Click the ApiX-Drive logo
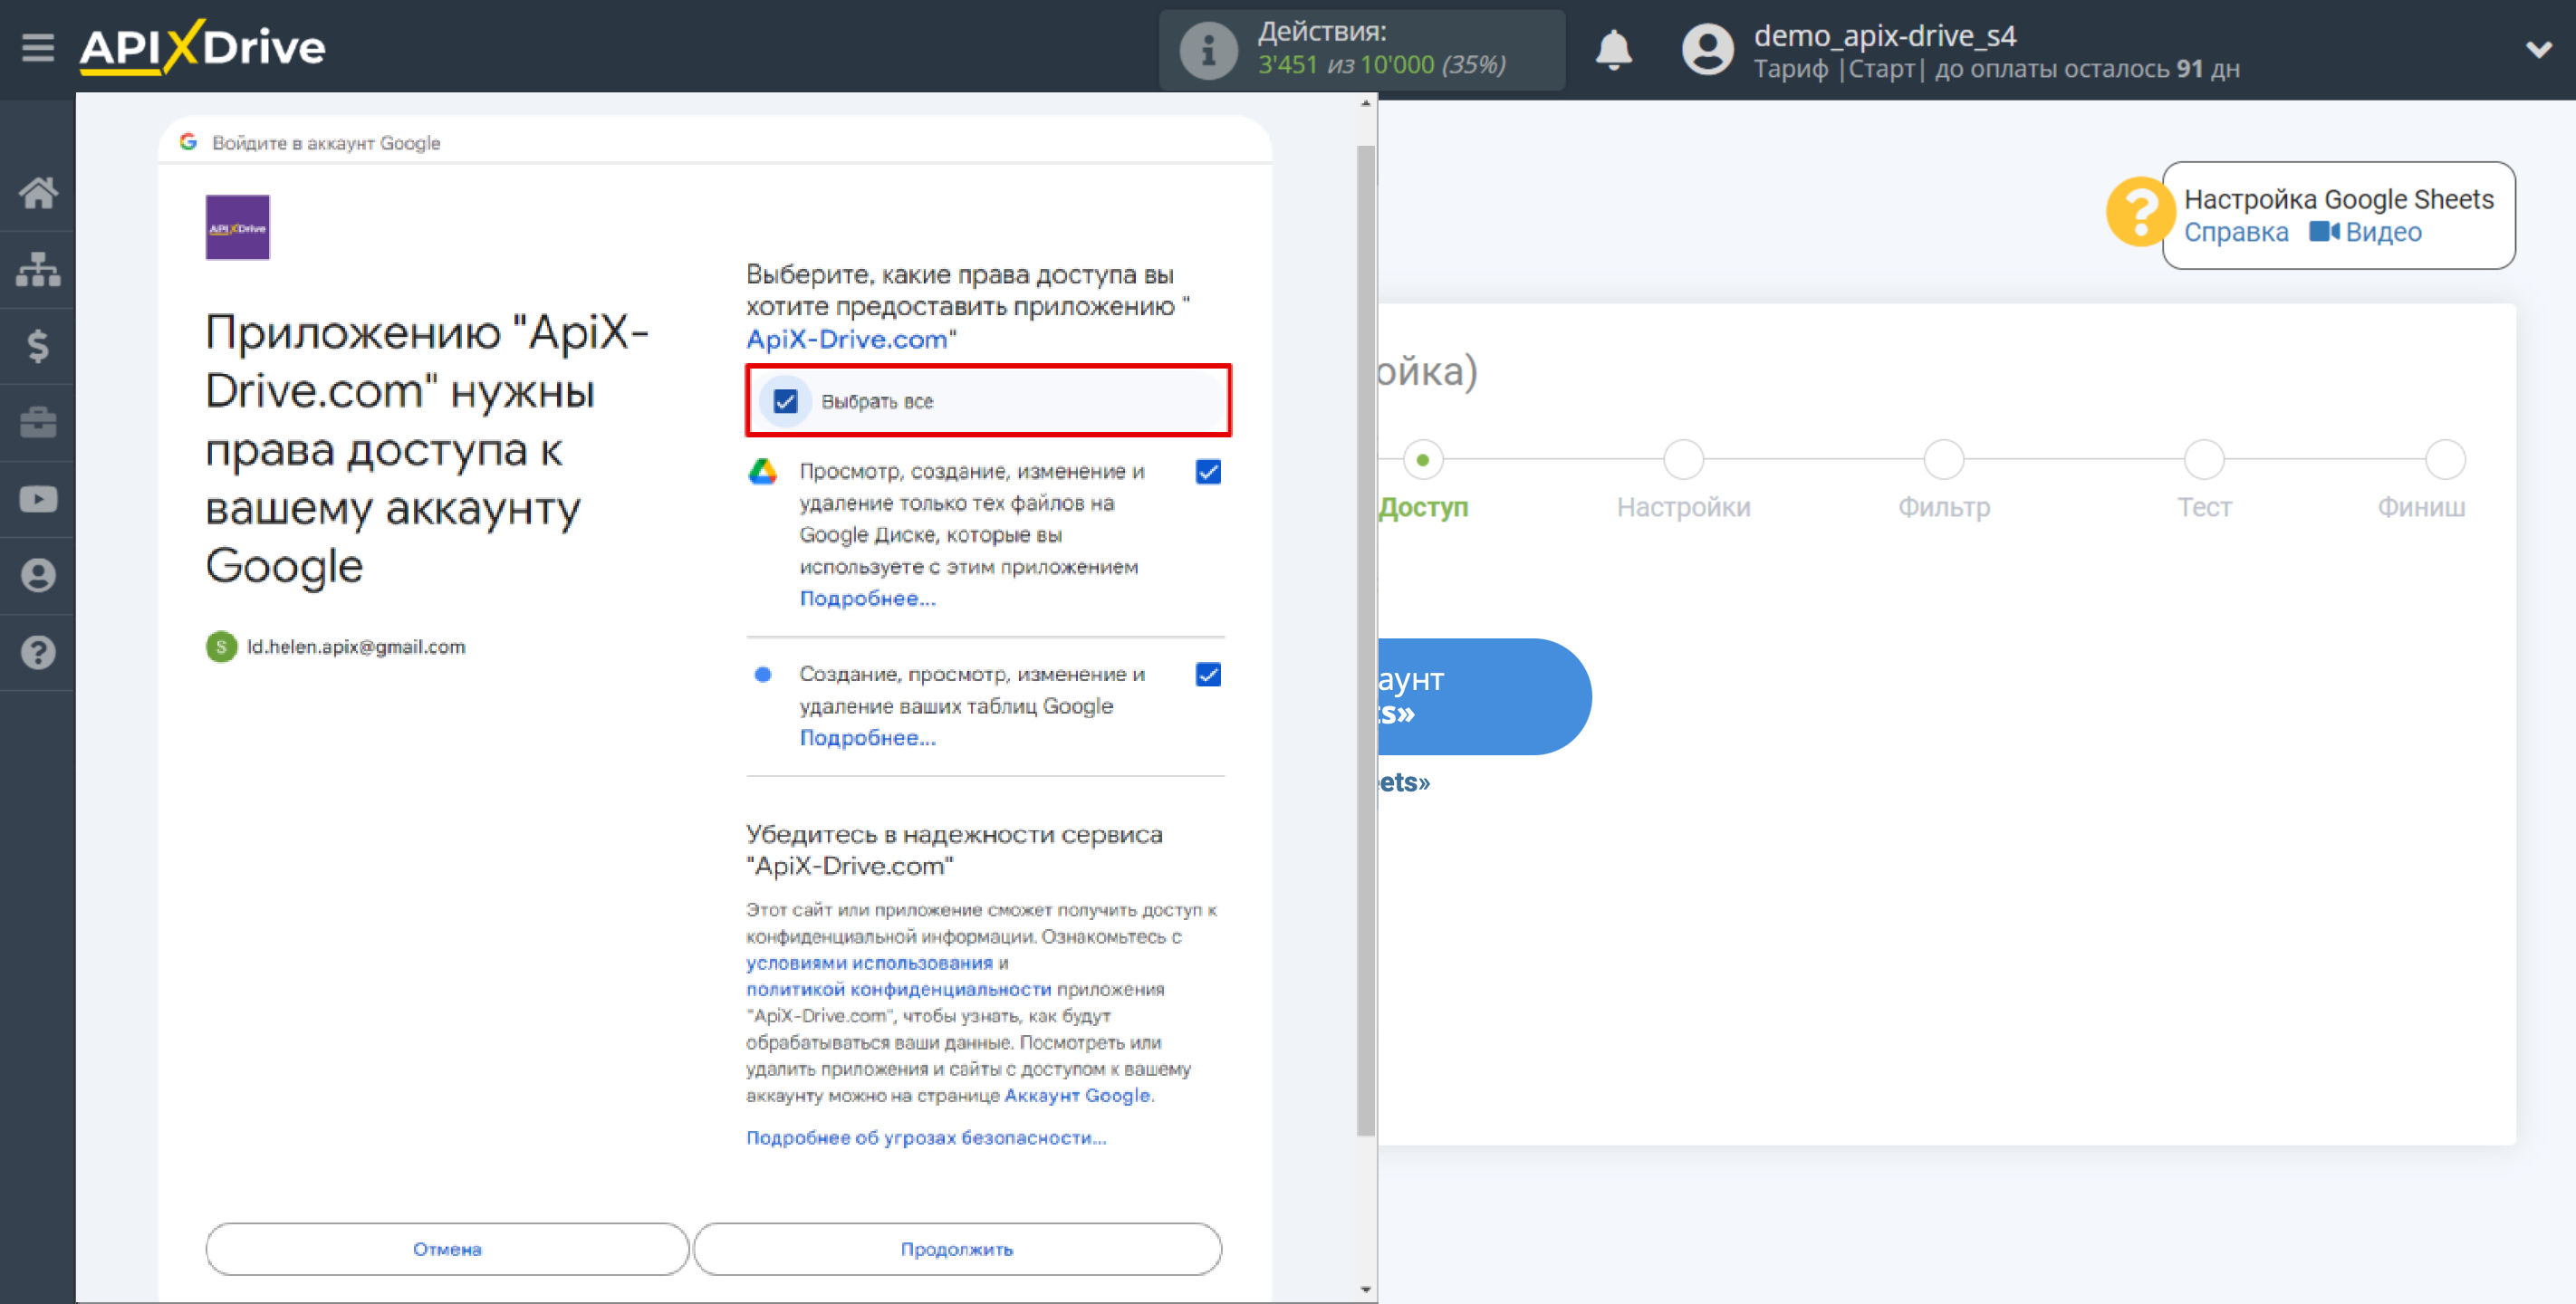 click(202, 47)
